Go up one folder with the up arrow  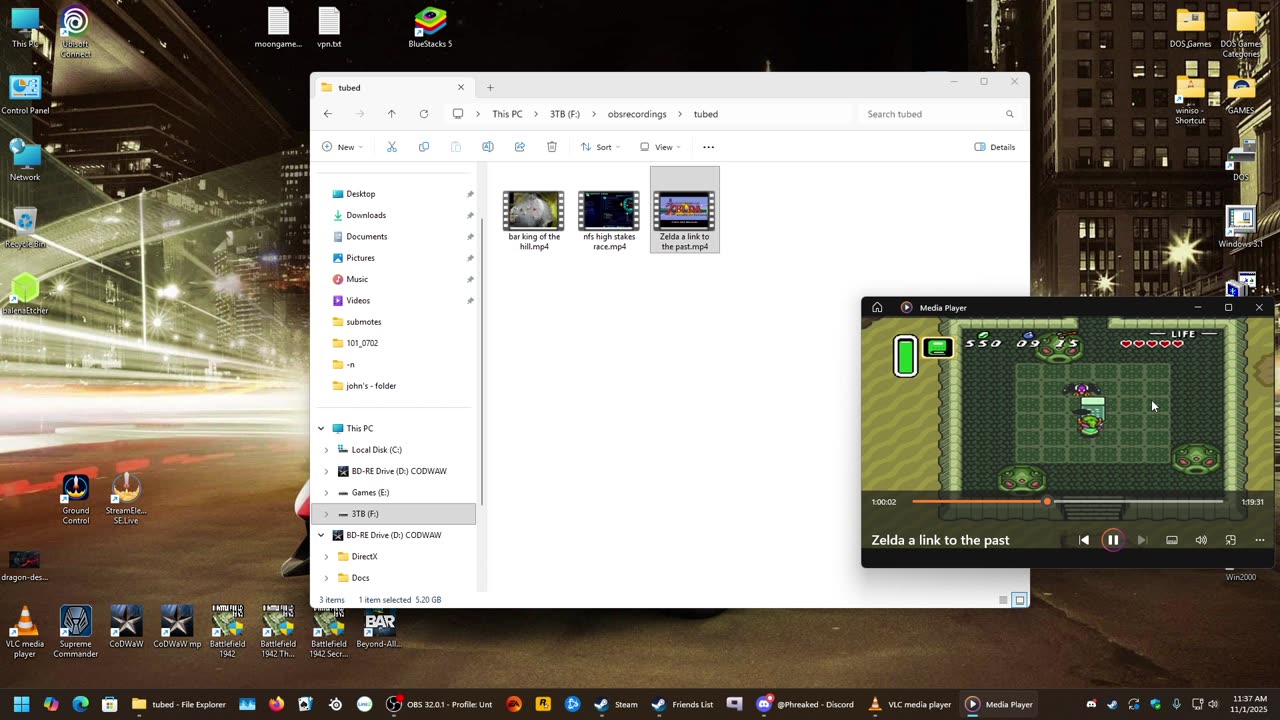[x=391, y=114]
